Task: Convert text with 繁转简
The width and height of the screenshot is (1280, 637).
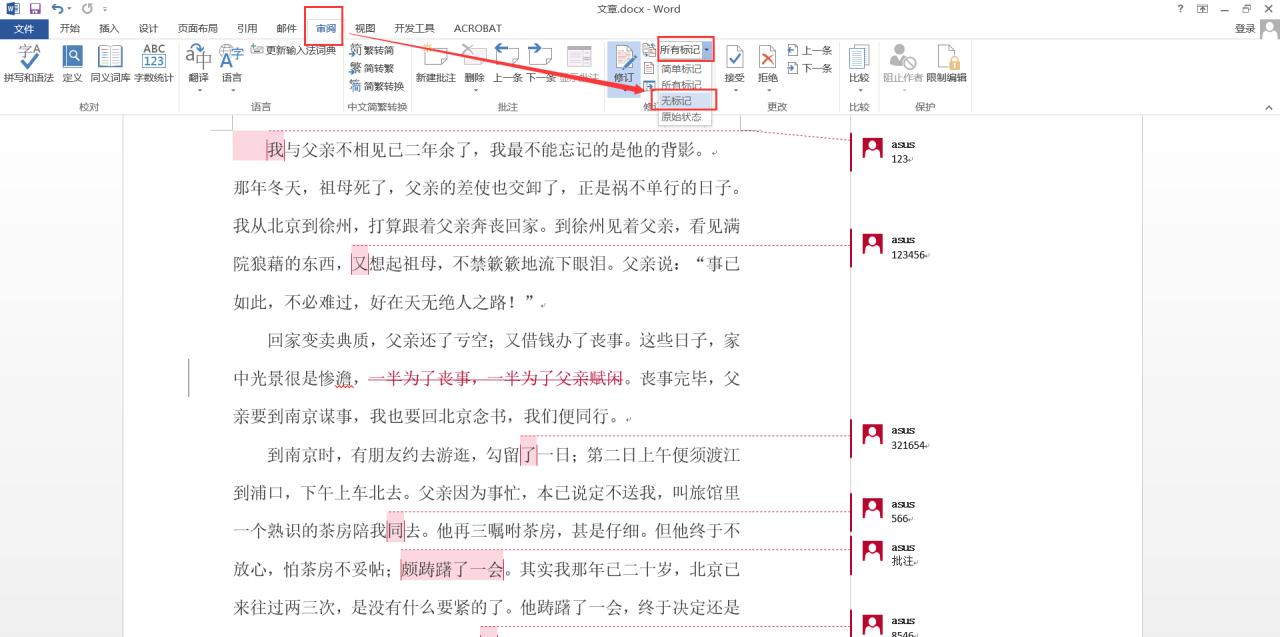Action: click(371, 50)
